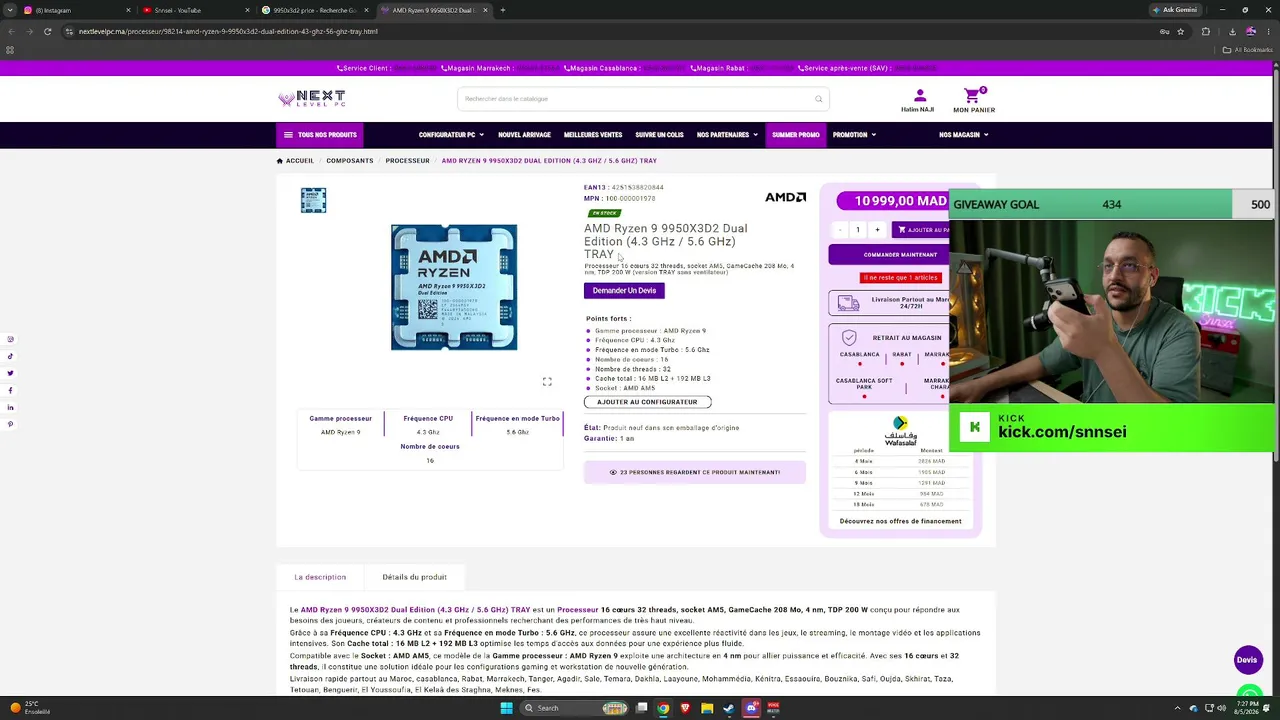Click the fullscreen expand icon under product image
The height and width of the screenshot is (720, 1280).
(547, 382)
